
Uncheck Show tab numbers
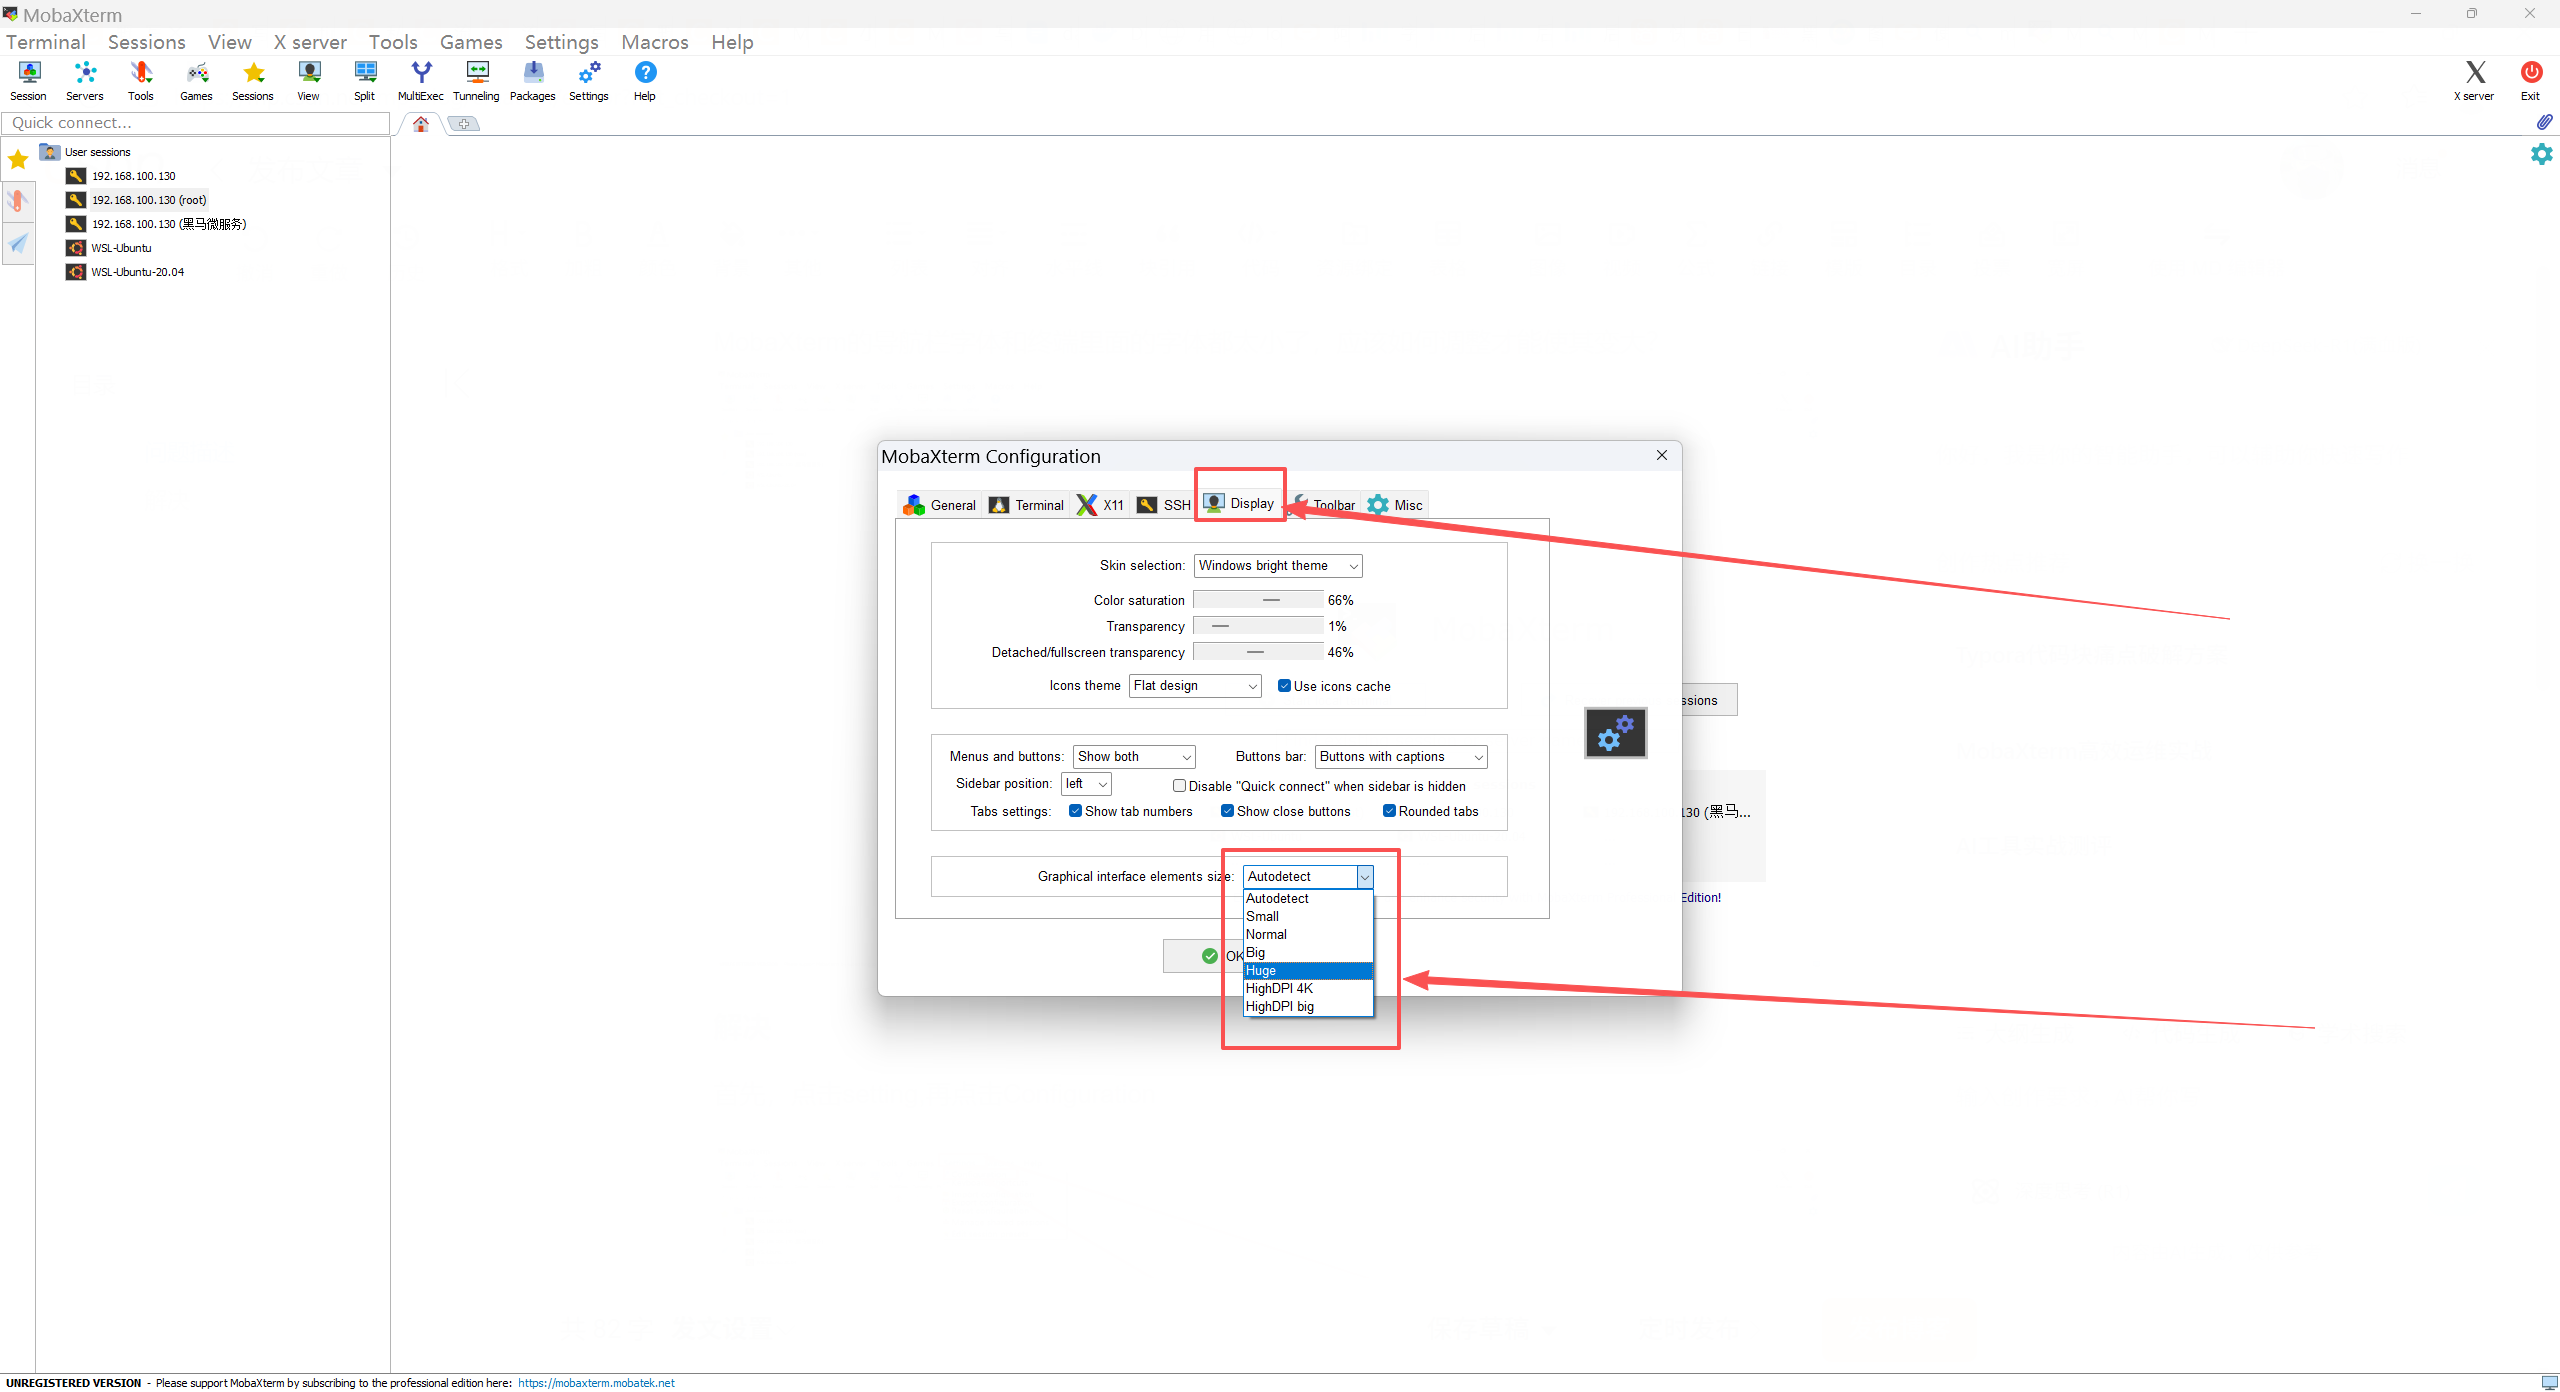(1075, 811)
